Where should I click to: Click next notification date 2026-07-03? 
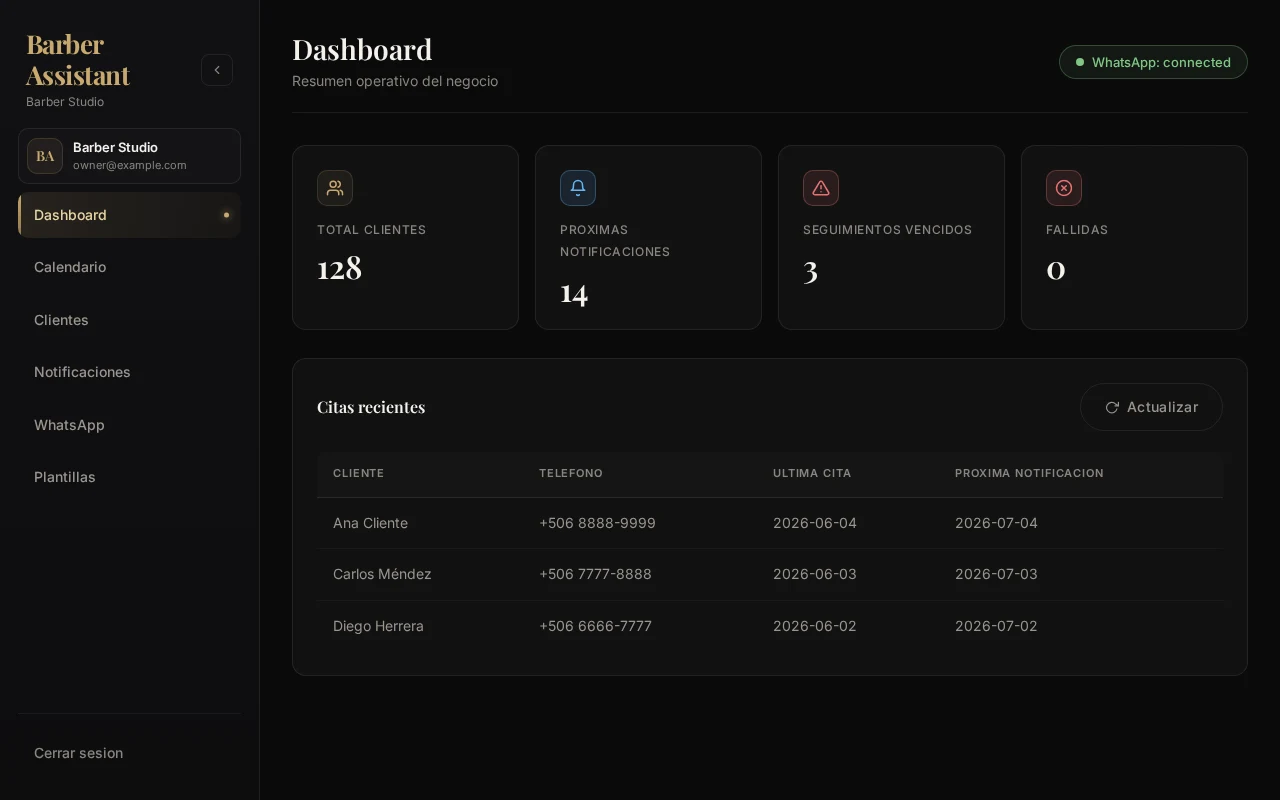click(996, 574)
